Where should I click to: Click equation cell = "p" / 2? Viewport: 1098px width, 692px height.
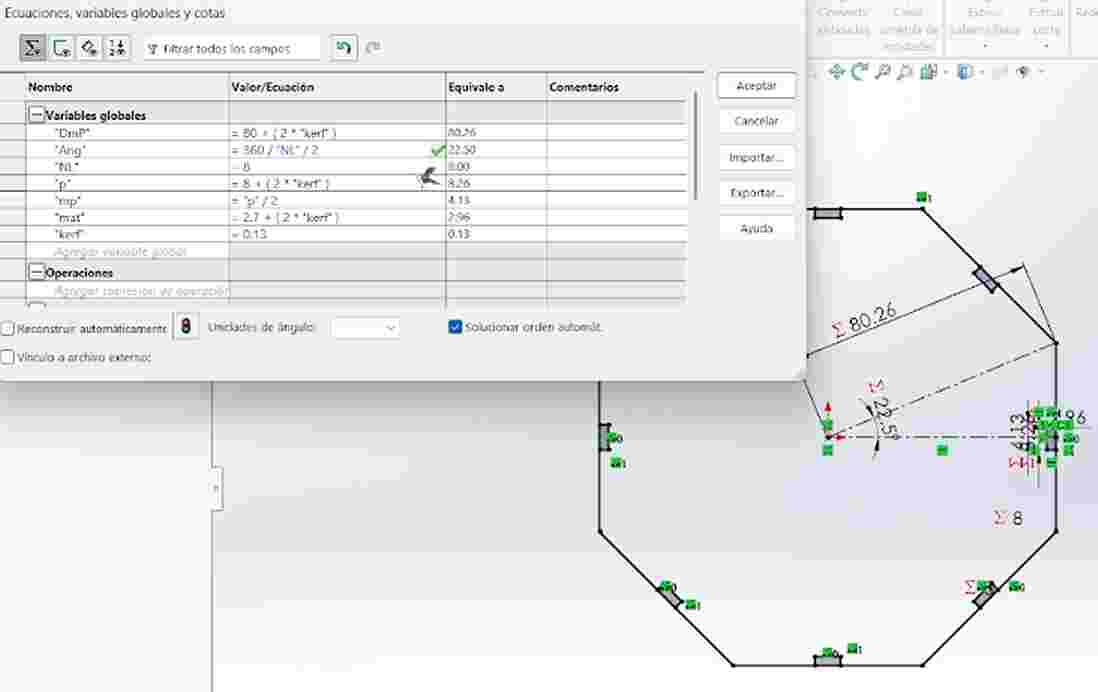coord(337,200)
